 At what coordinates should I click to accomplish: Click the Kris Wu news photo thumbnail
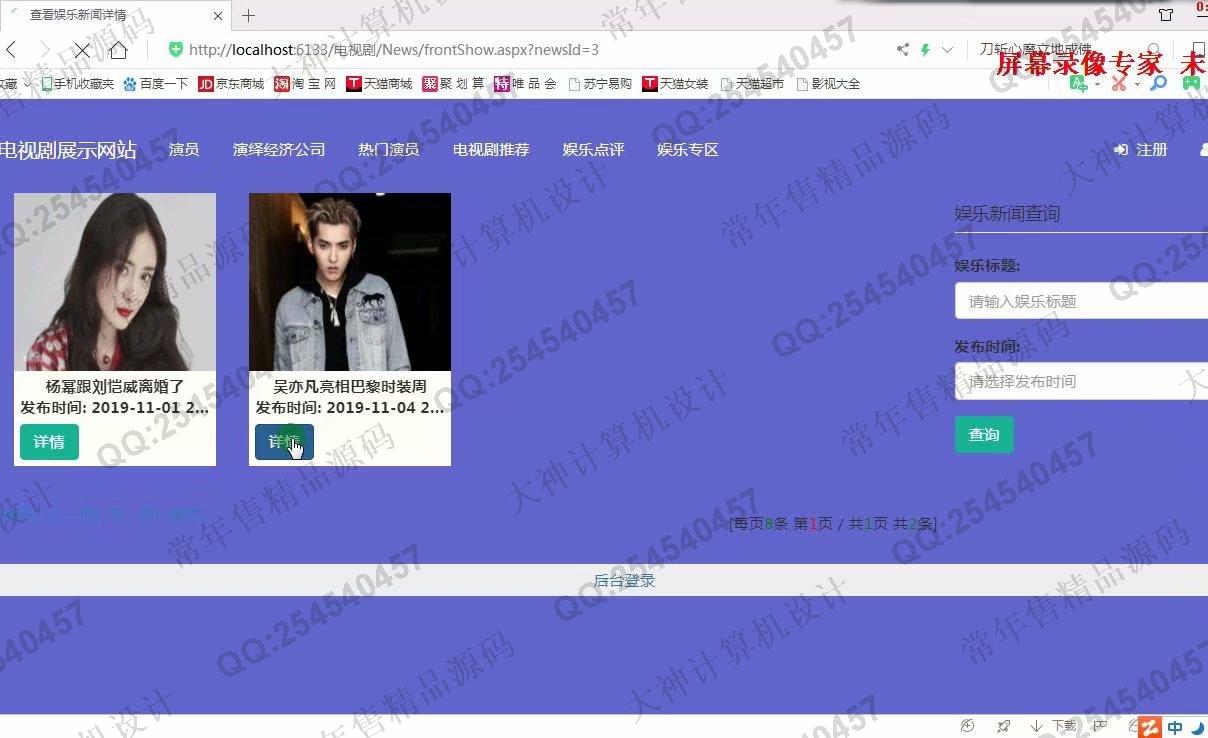pyautogui.click(x=350, y=282)
